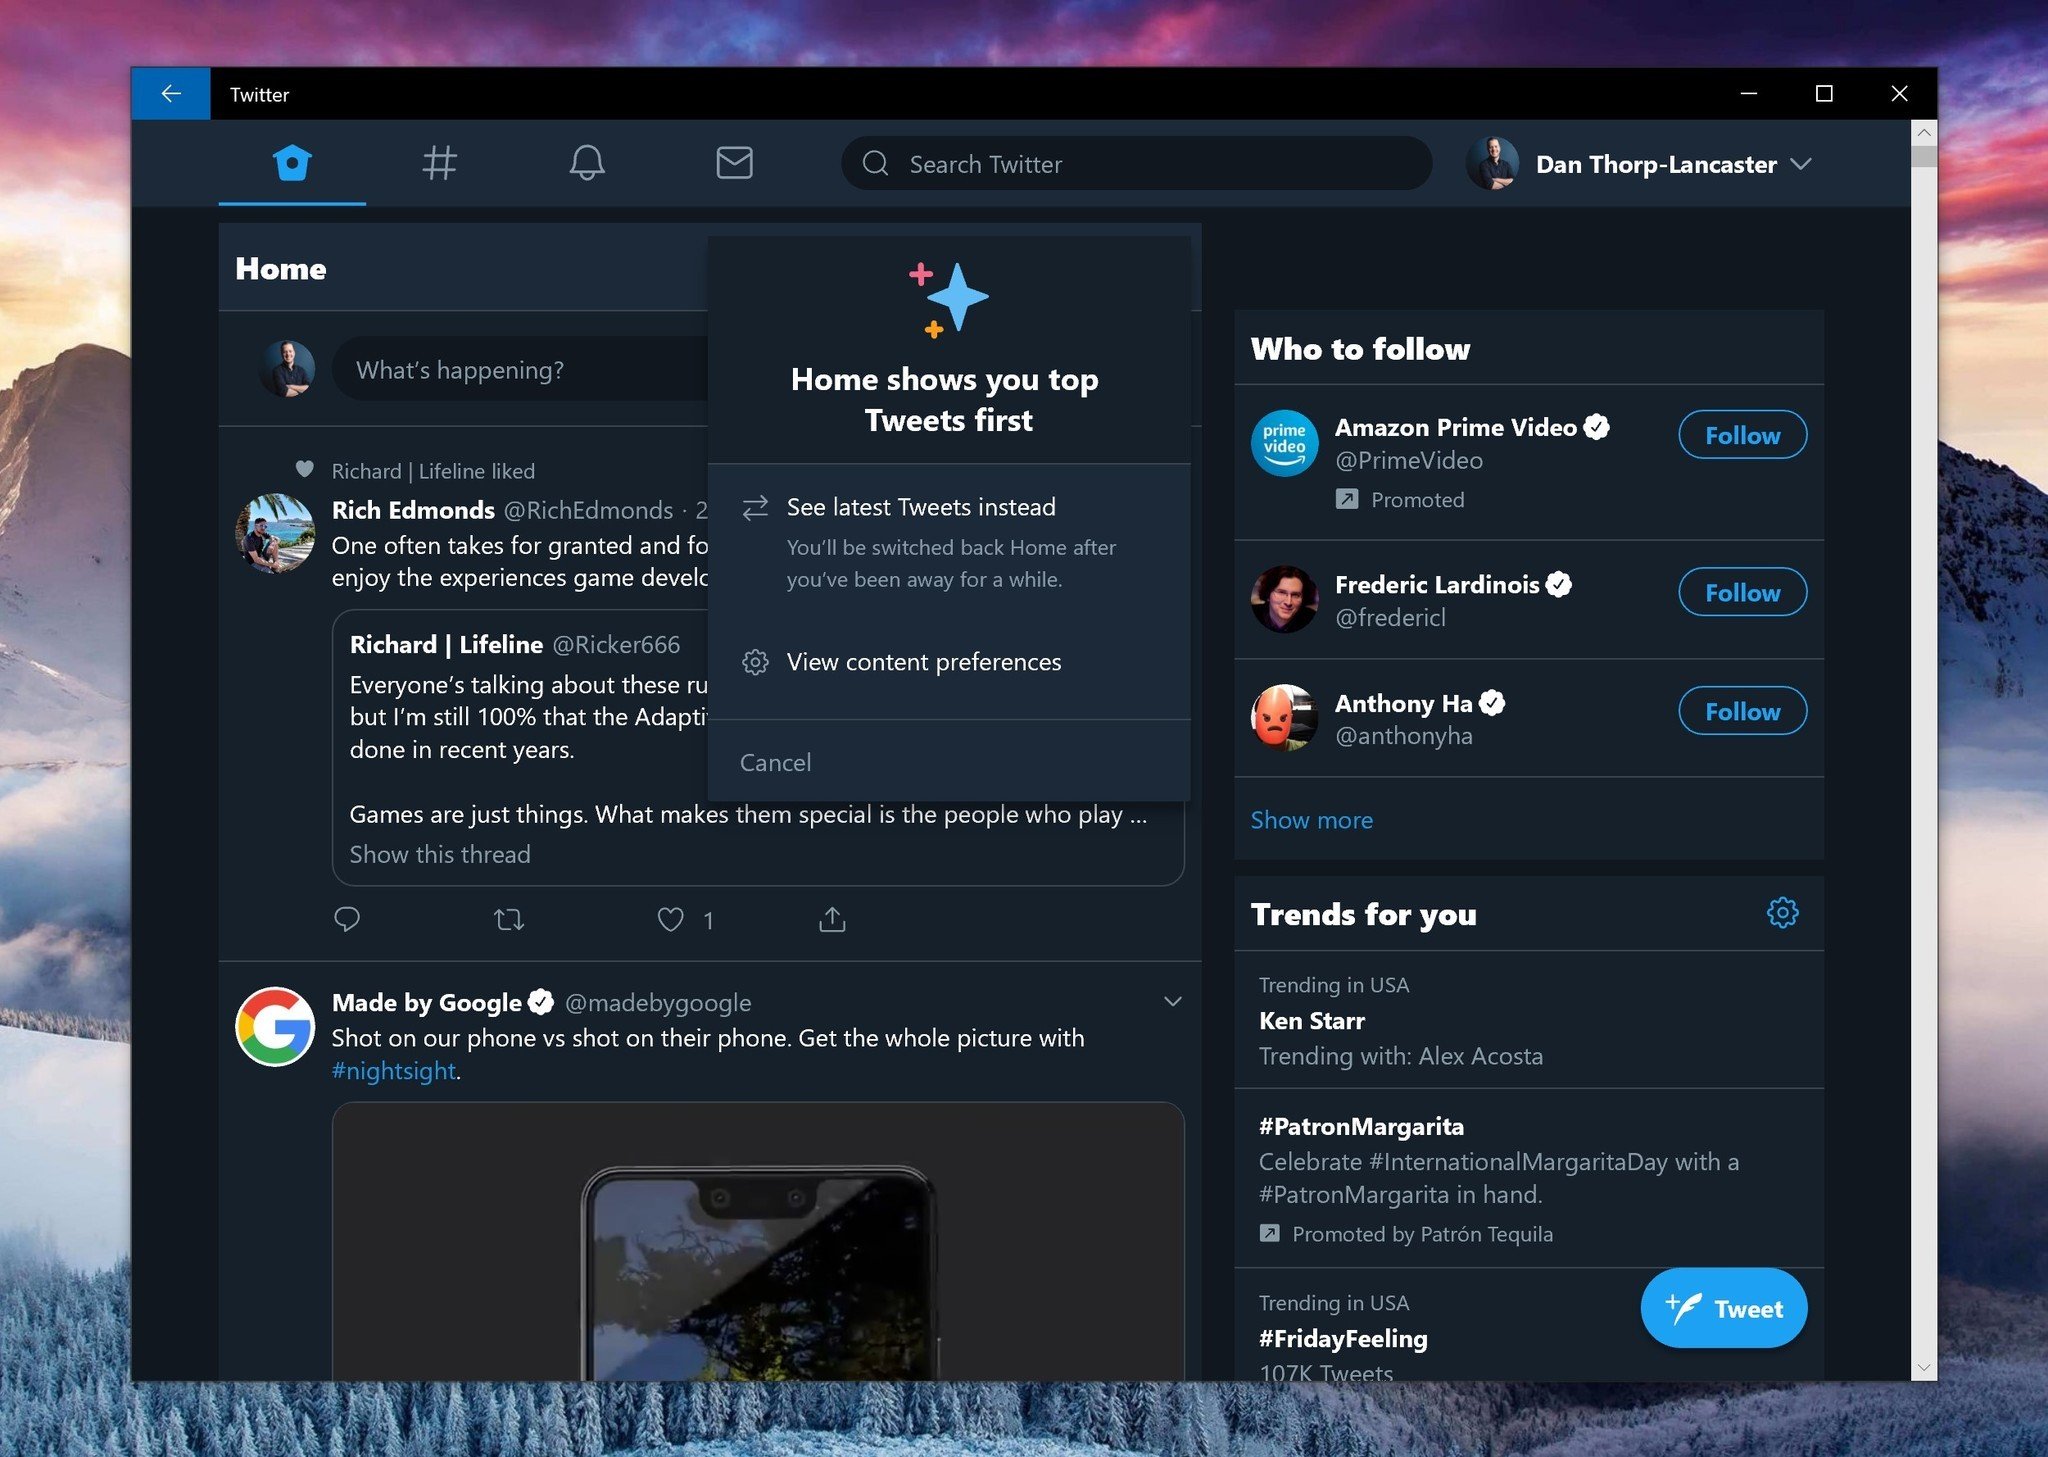Click Show this thread link
The height and width of the screenshot is (1457, 2048).
[440, 851]
